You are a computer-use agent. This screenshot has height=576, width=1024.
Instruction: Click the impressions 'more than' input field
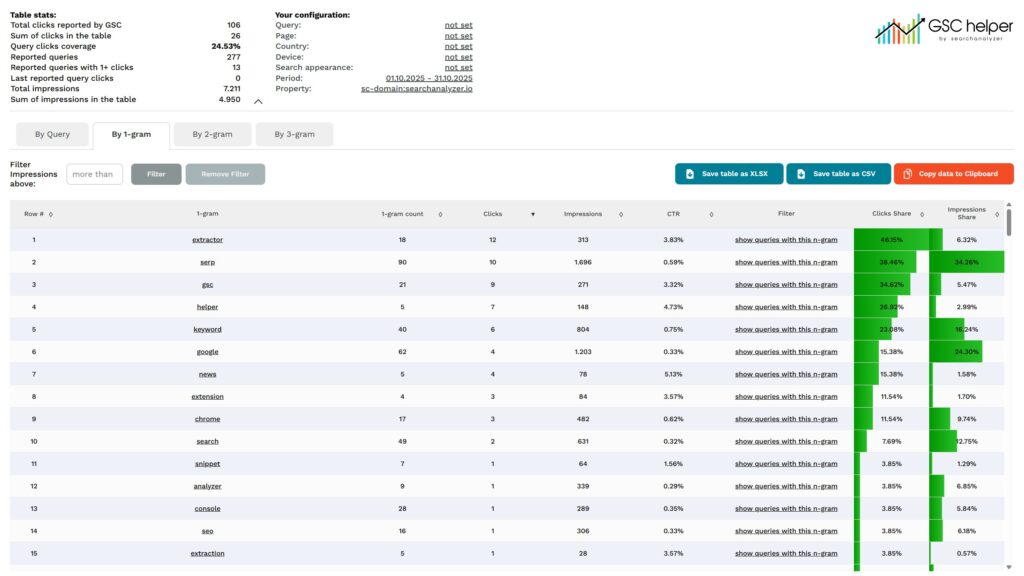click(95, 174)
